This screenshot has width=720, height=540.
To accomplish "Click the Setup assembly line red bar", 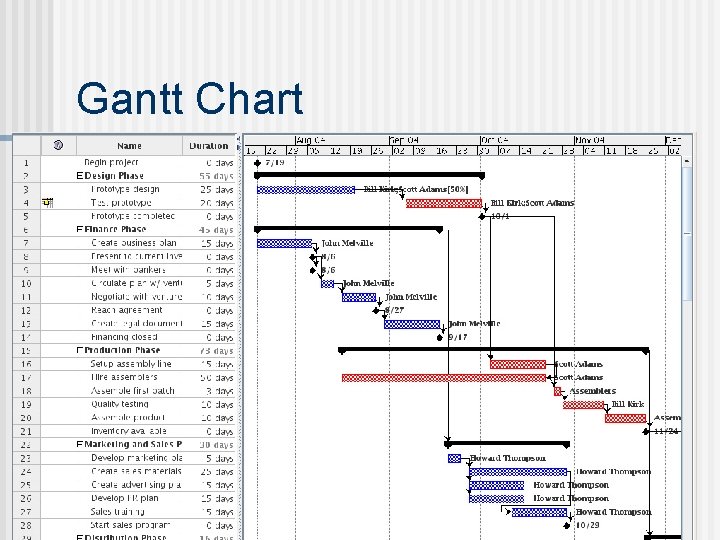I will coord(518,365).
